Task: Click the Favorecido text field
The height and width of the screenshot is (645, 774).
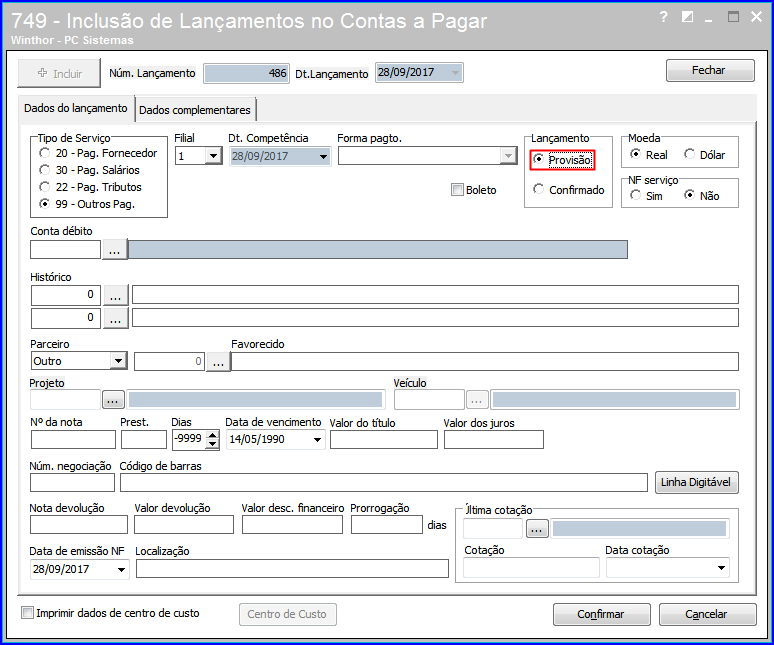Action: coord(485,361)
